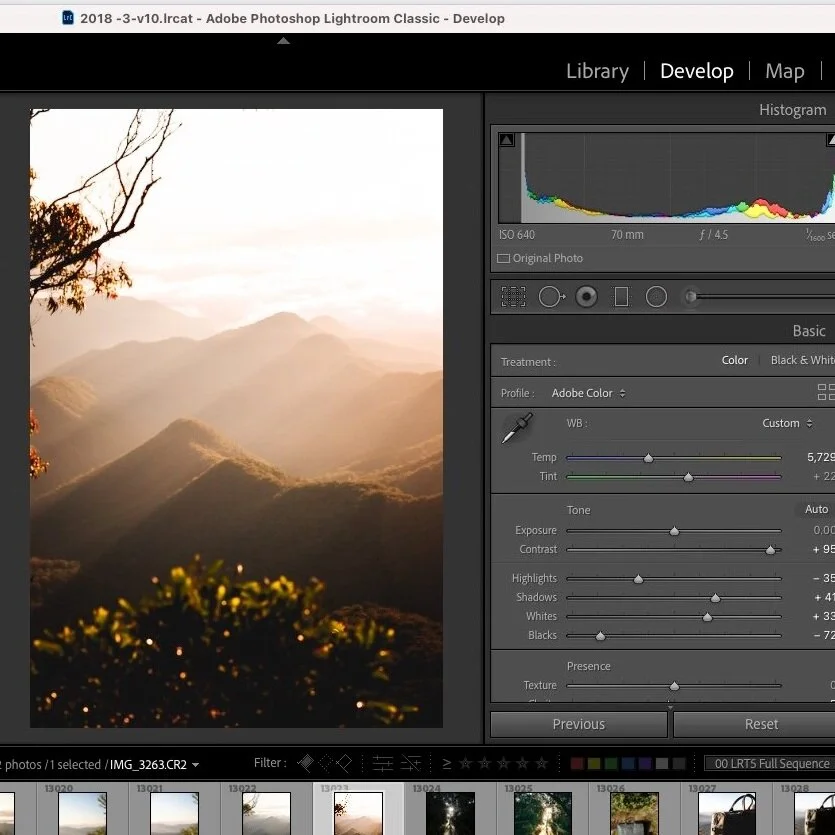Image resolution: width=835 pixels, height=835 pixels.
Task: Open the Map module
Action: 784,71
